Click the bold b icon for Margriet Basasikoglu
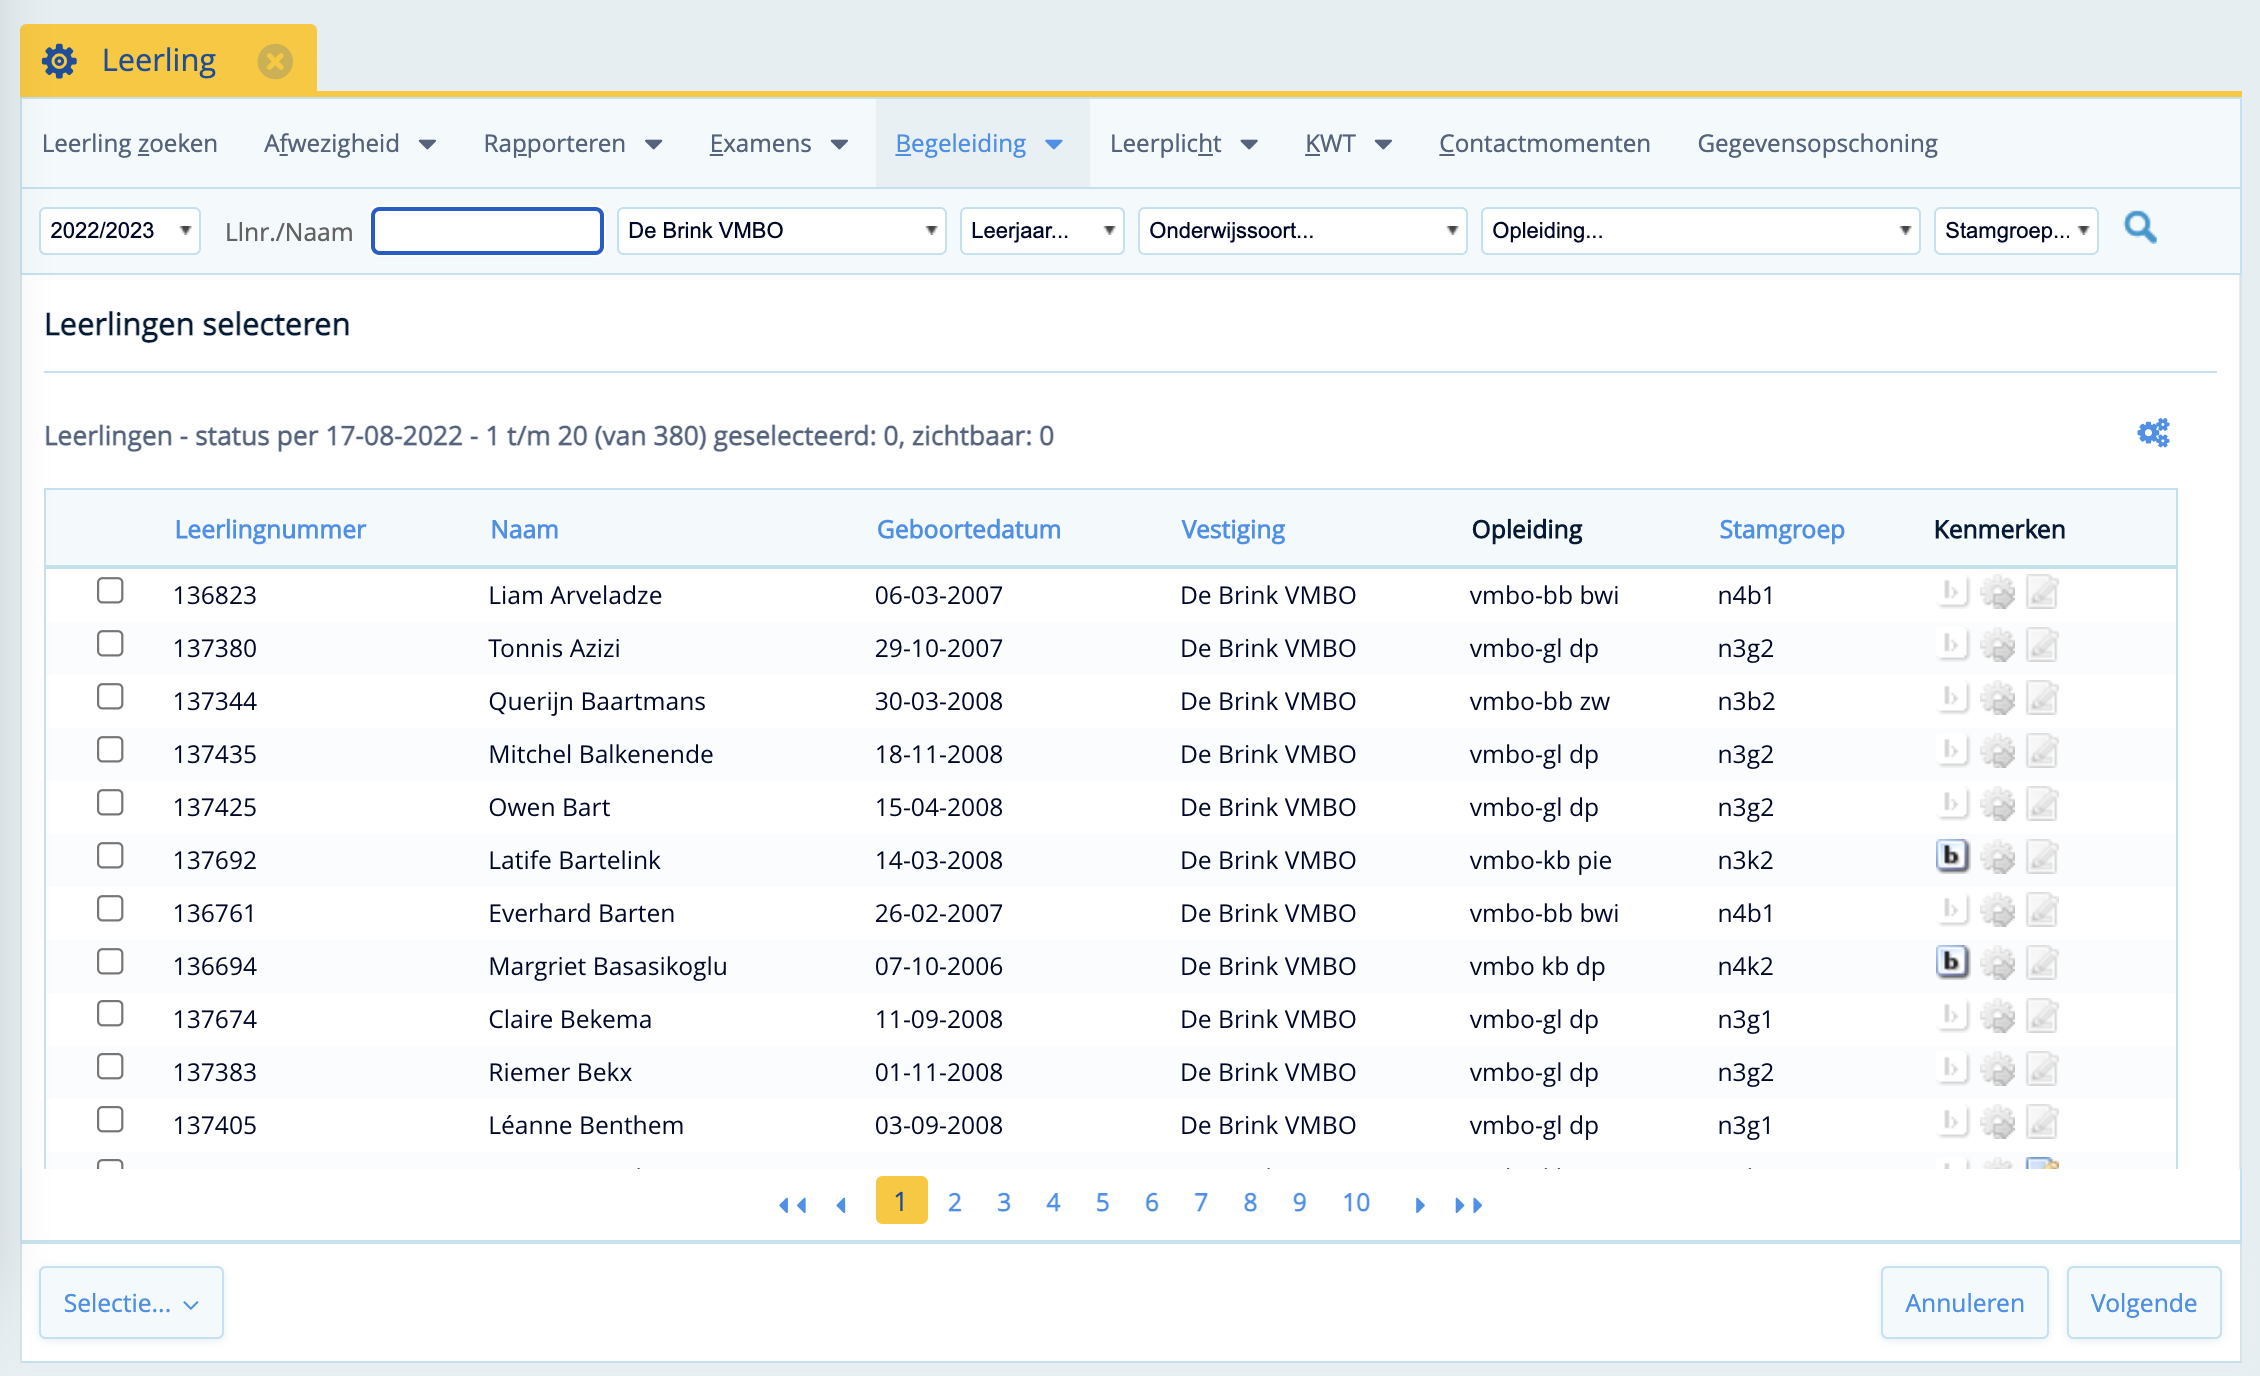2260x1376 pixels. [1951, 963]
